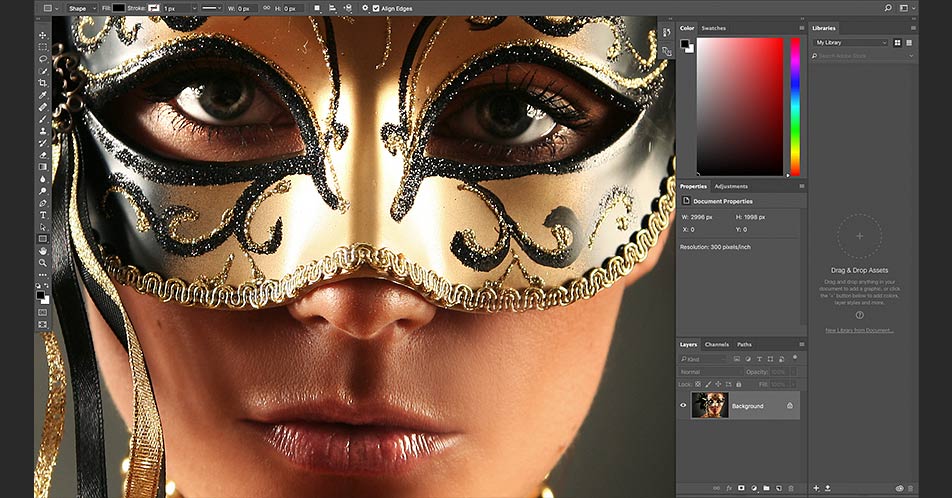Select the Zoom tool
Screen dimensions: 952x498
click(42, 262)
